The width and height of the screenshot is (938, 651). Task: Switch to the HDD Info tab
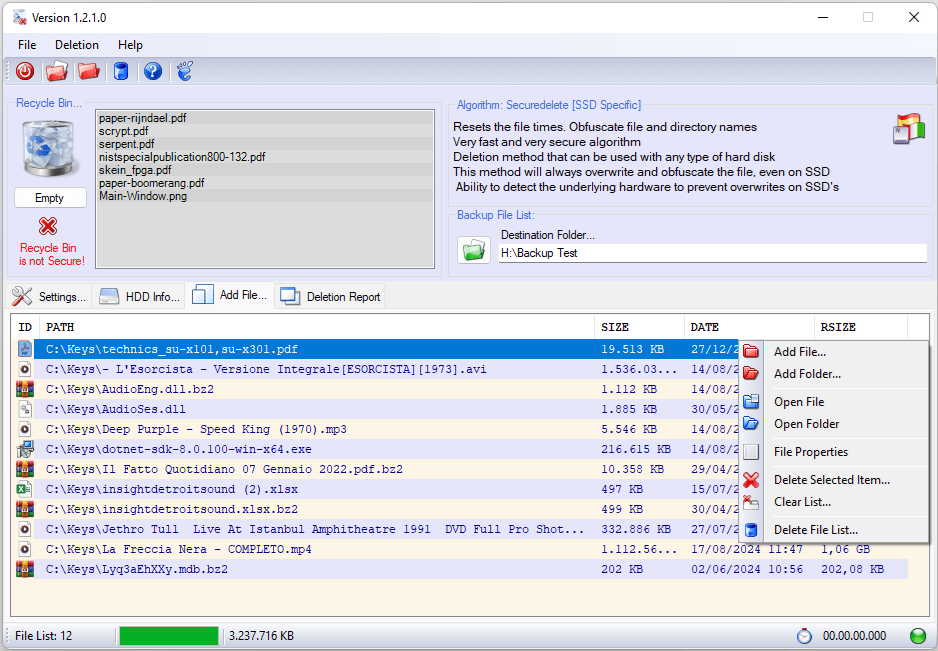click(140, 296)
